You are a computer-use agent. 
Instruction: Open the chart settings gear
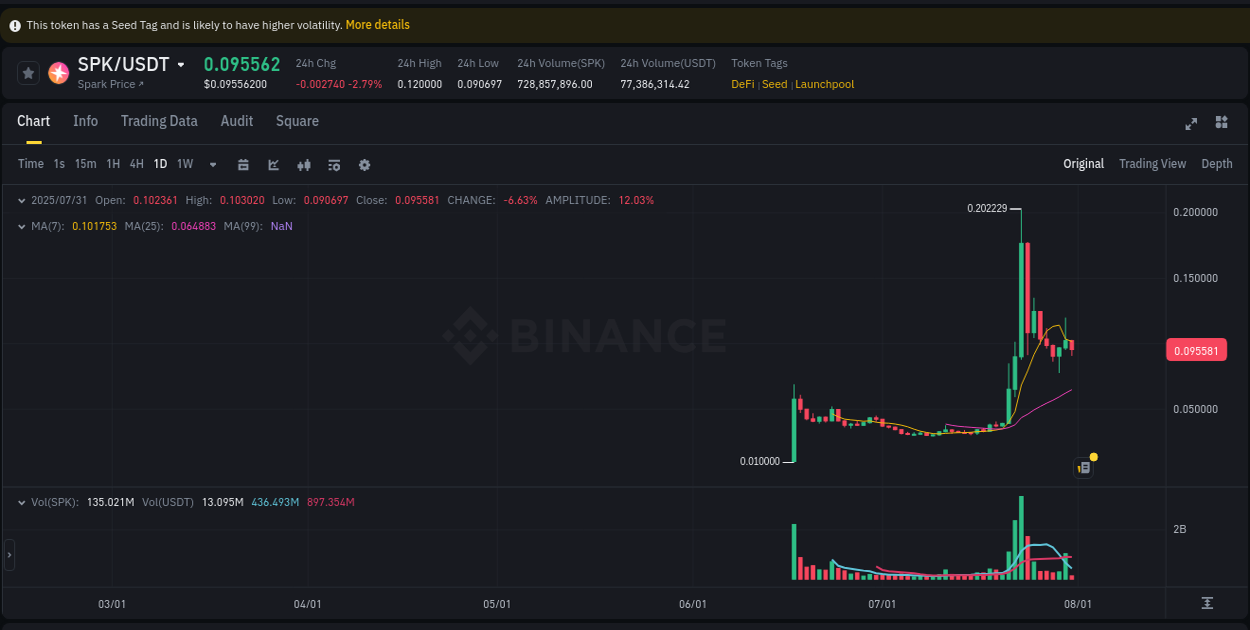(x=364, y=164)
